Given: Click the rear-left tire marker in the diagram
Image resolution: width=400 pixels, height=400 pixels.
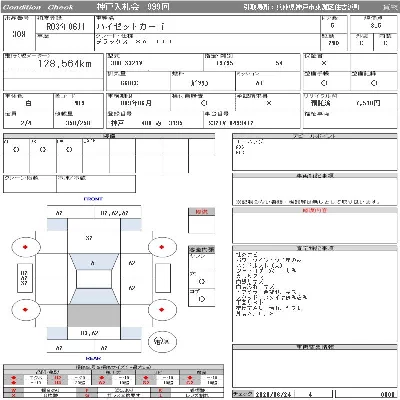Looking at the screenshot, I should tap(26, 310).
